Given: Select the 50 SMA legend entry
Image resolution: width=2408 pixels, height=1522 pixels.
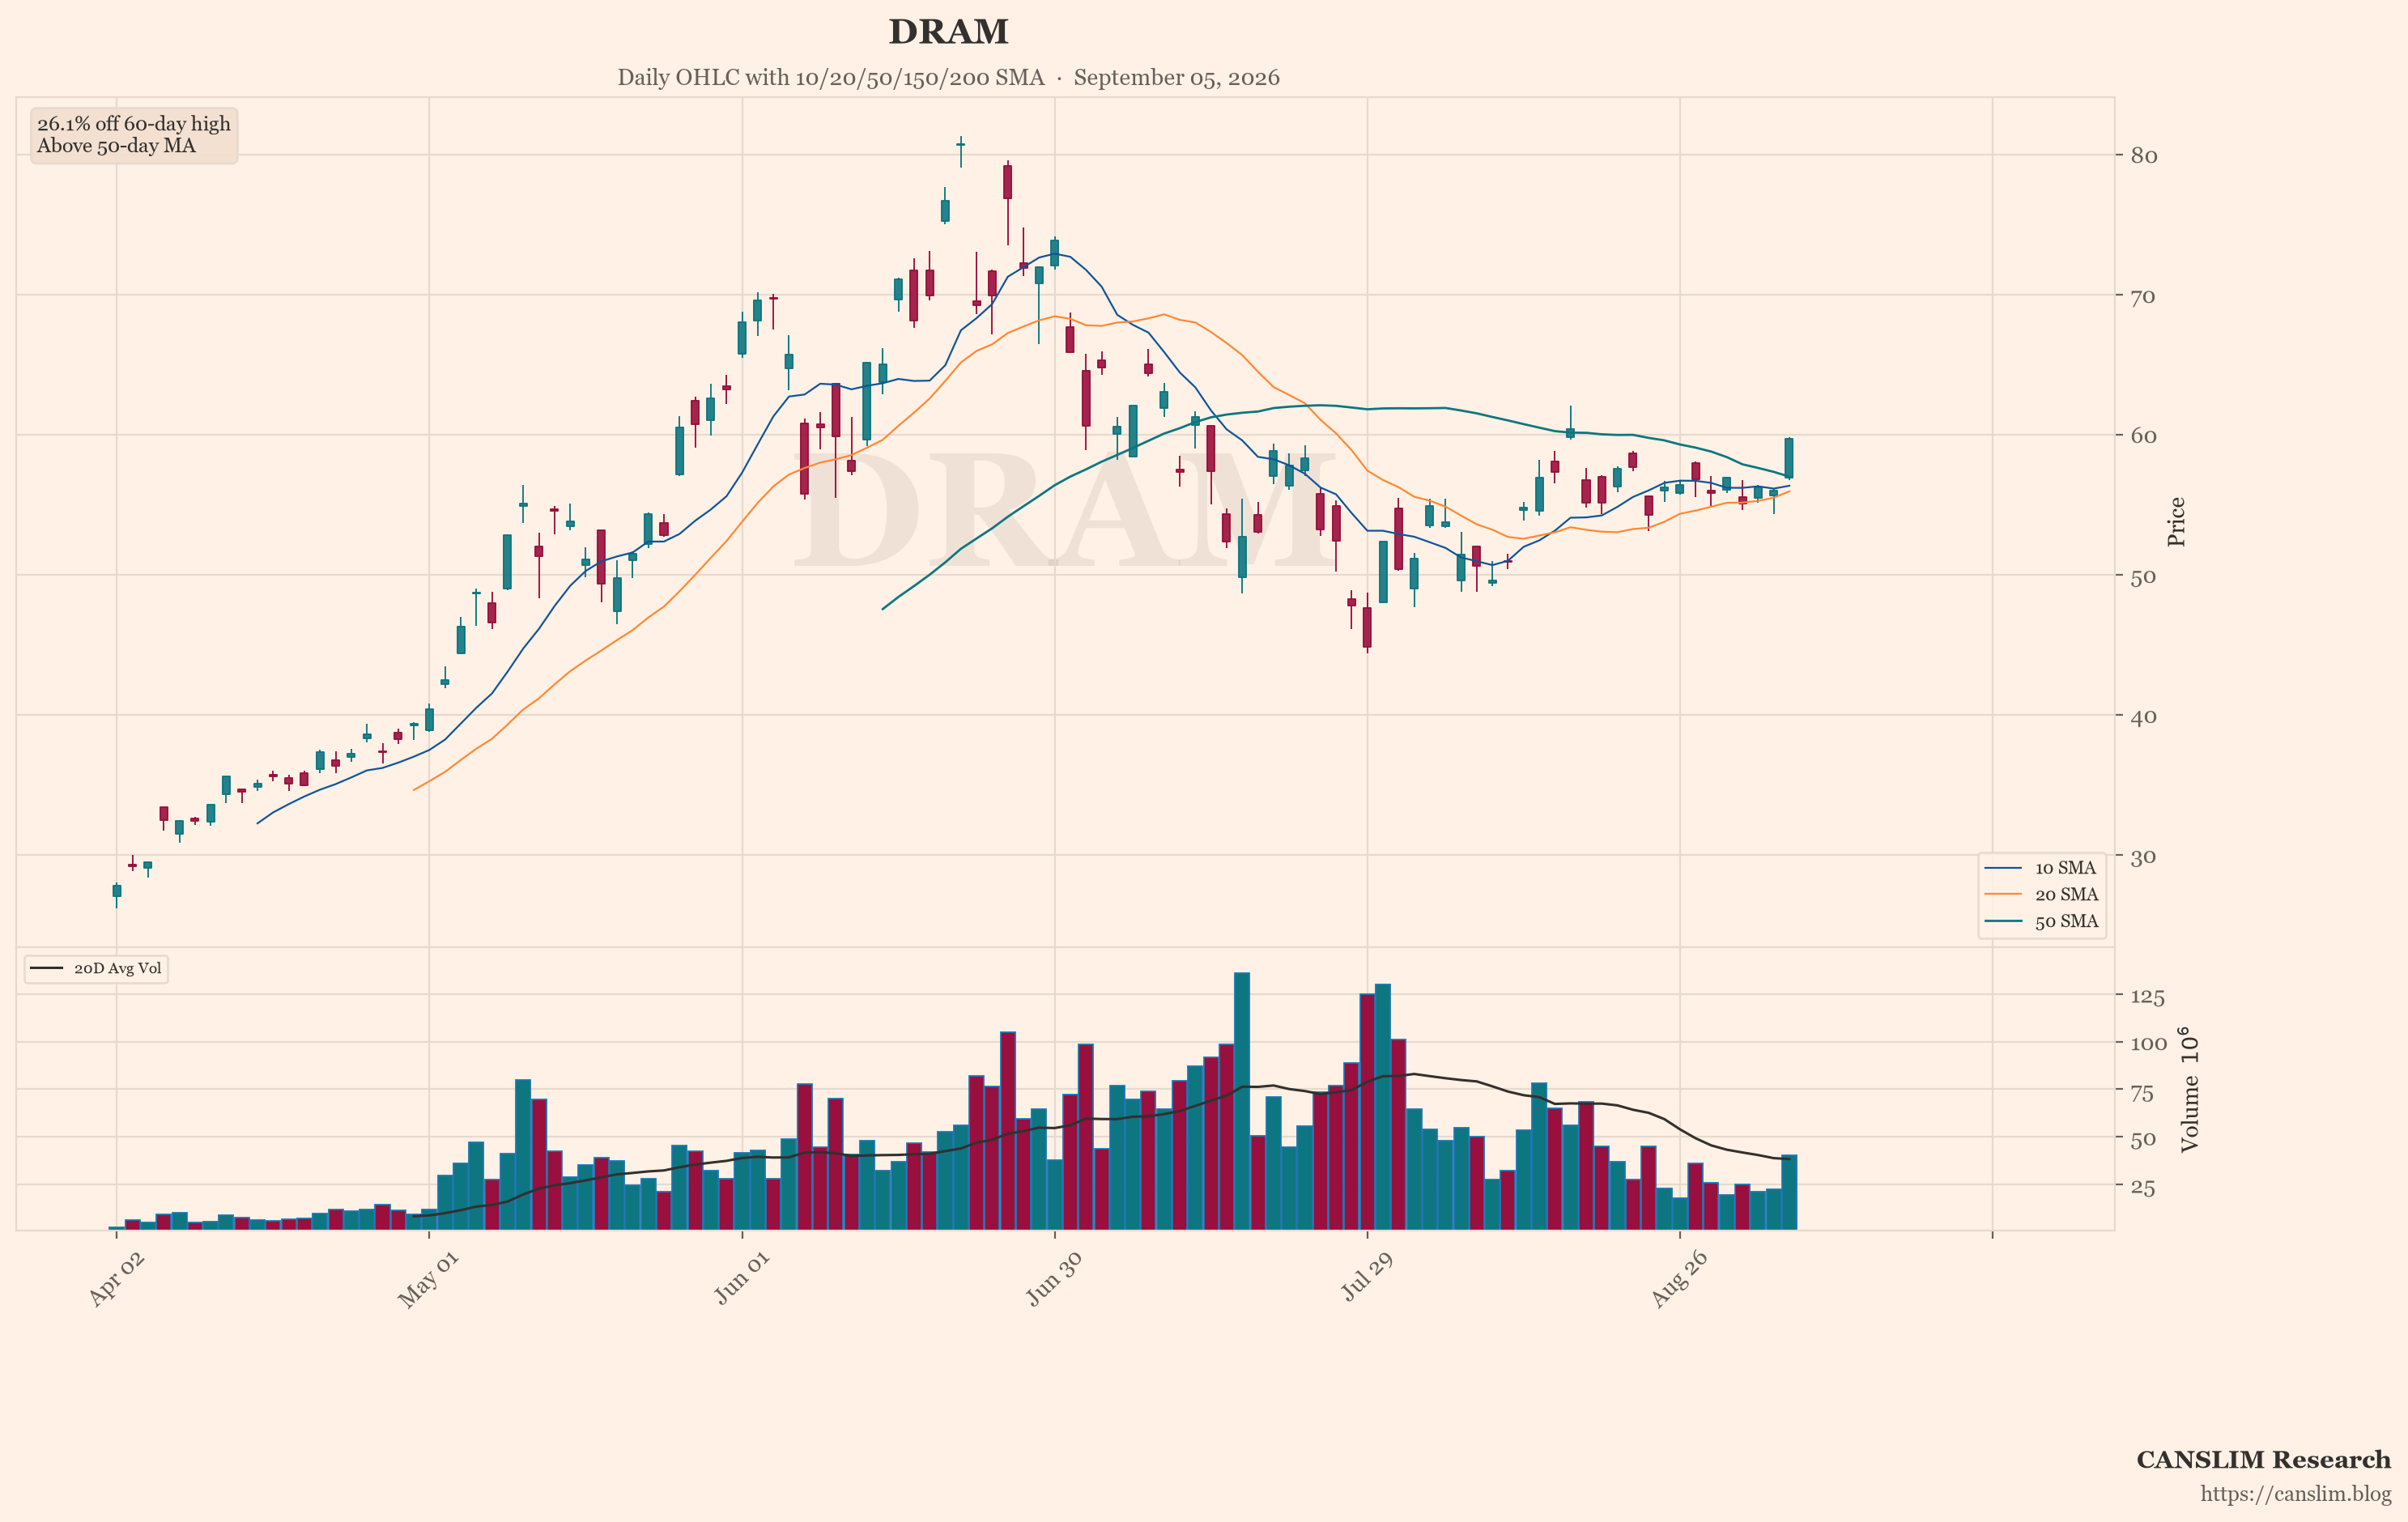Looking at the screenshot, I should pyautogui.click(x=2041, y=922).
